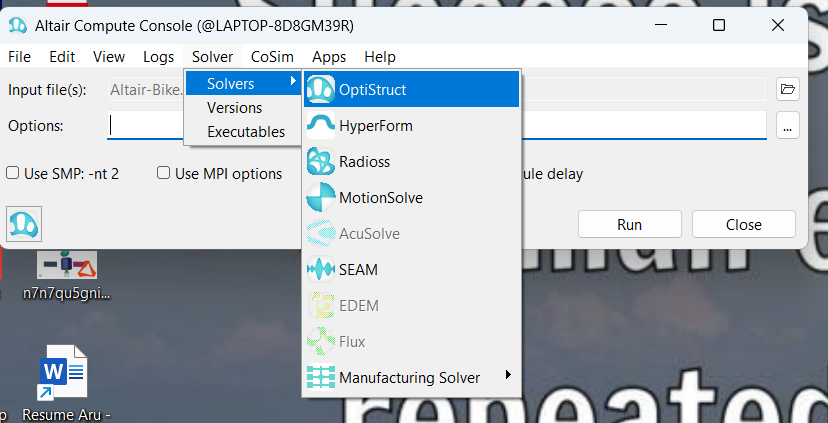Toggle the Use MPI options checkbox
This screenshot has width=828, height=423.
[164, 173]
